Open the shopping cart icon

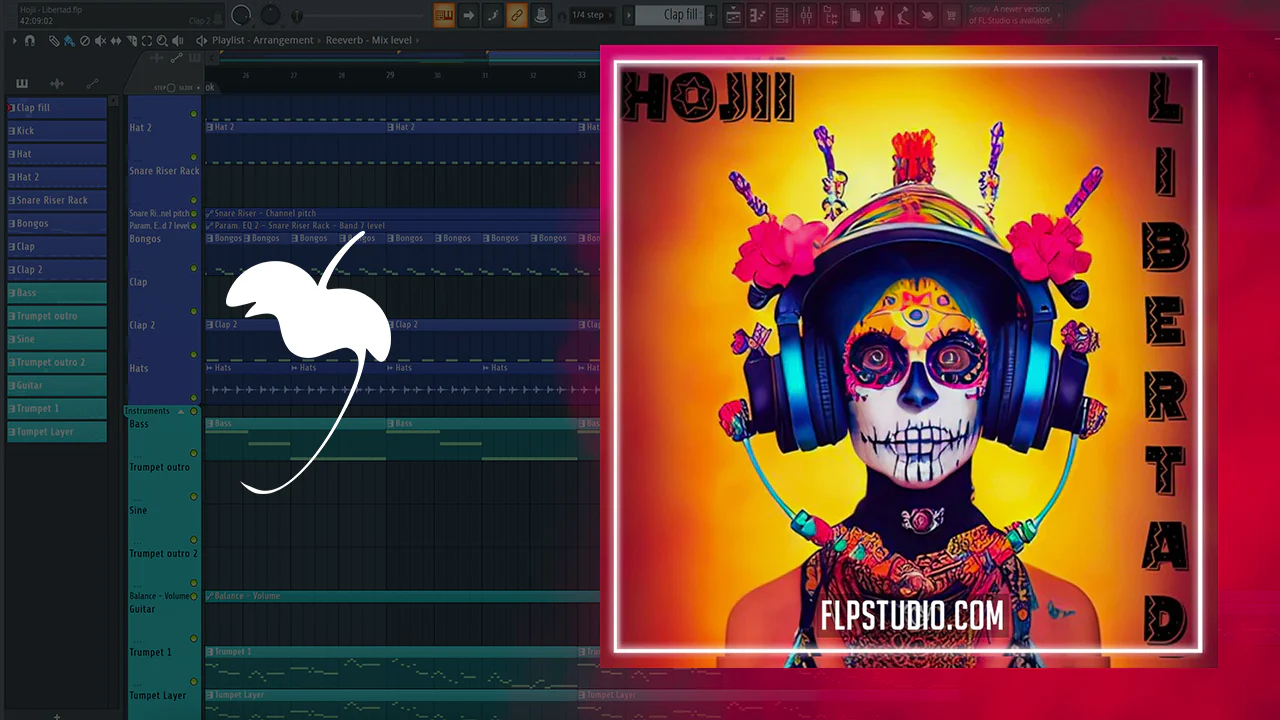pos(951,15)
